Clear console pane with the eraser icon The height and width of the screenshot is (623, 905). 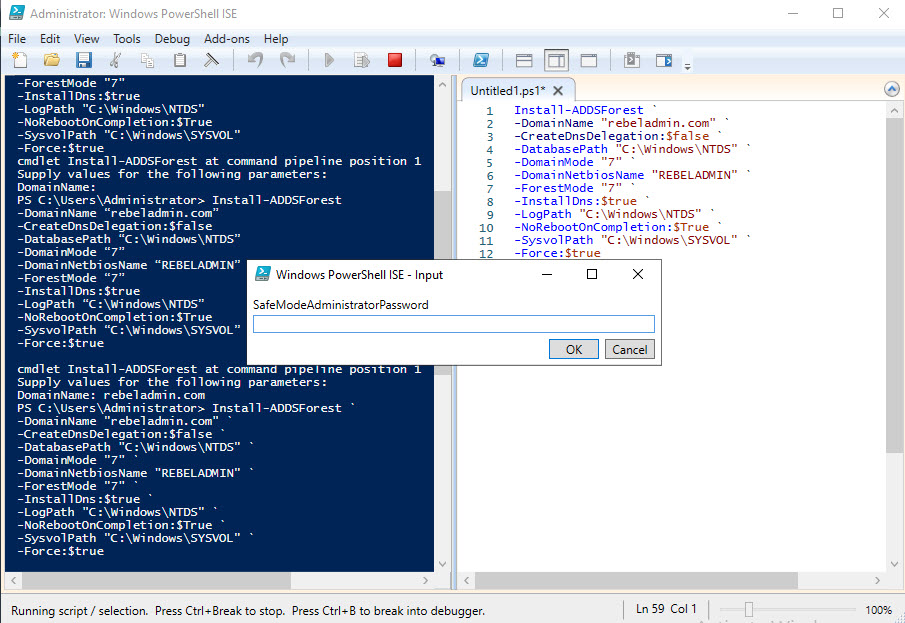pyautogui.click(x=211, y=60)
